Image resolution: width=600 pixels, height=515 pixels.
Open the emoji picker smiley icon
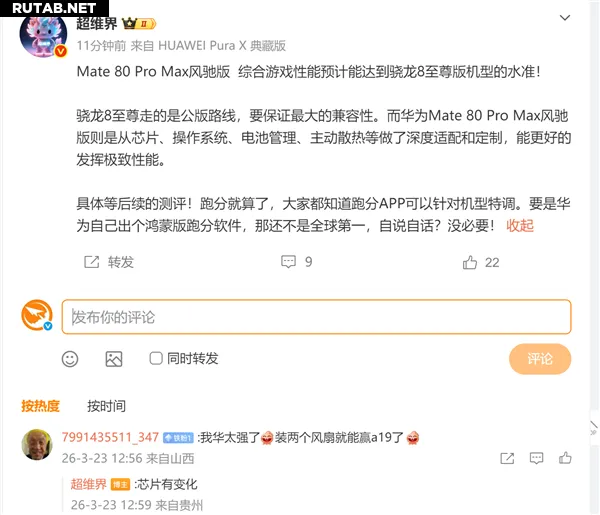70,359
